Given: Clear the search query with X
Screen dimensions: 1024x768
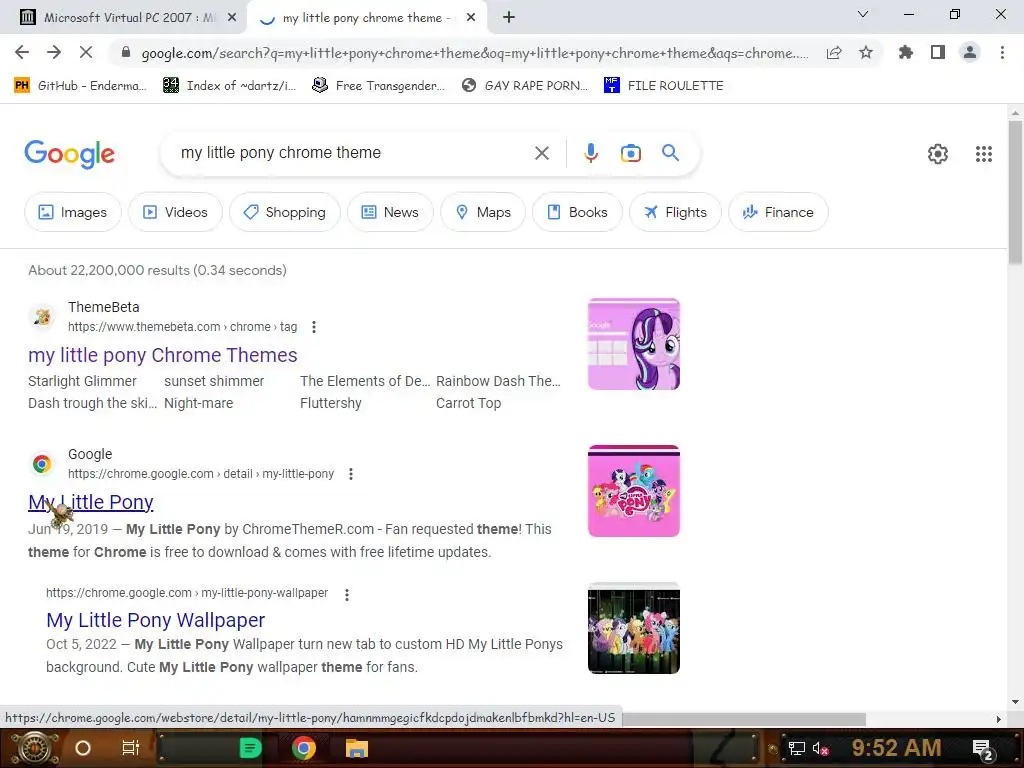Looking at the screenshot, I should coord(541,153).
